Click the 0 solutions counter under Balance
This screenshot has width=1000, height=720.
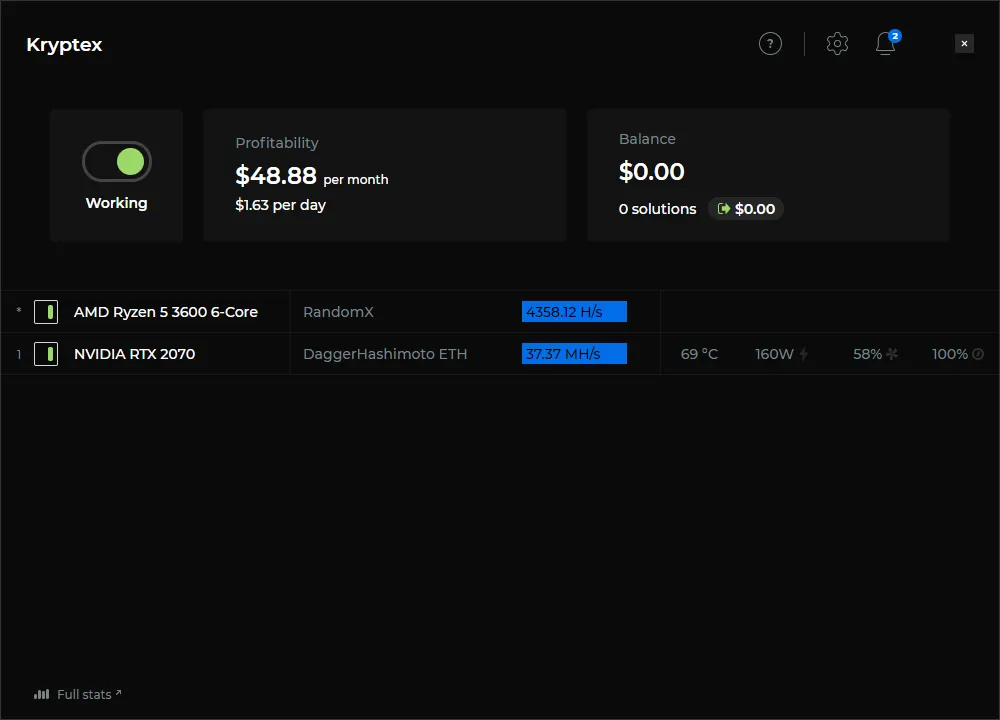657,209
